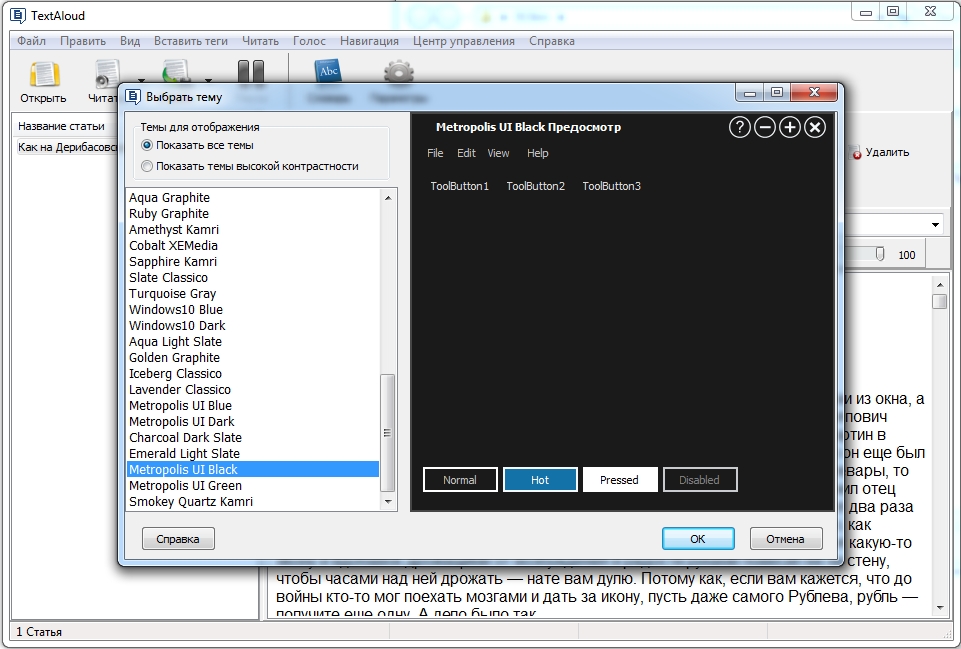This screenshot has width=961, height=649.
Task: Click the slider thumb near value 100
Action: click(x=879, y=254)
